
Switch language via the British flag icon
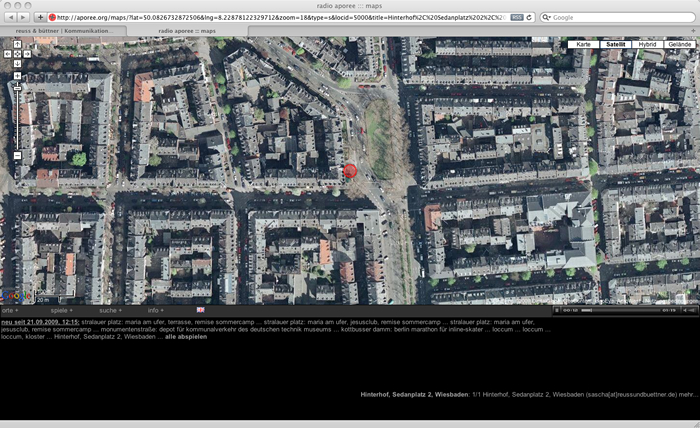click(200, 310)
